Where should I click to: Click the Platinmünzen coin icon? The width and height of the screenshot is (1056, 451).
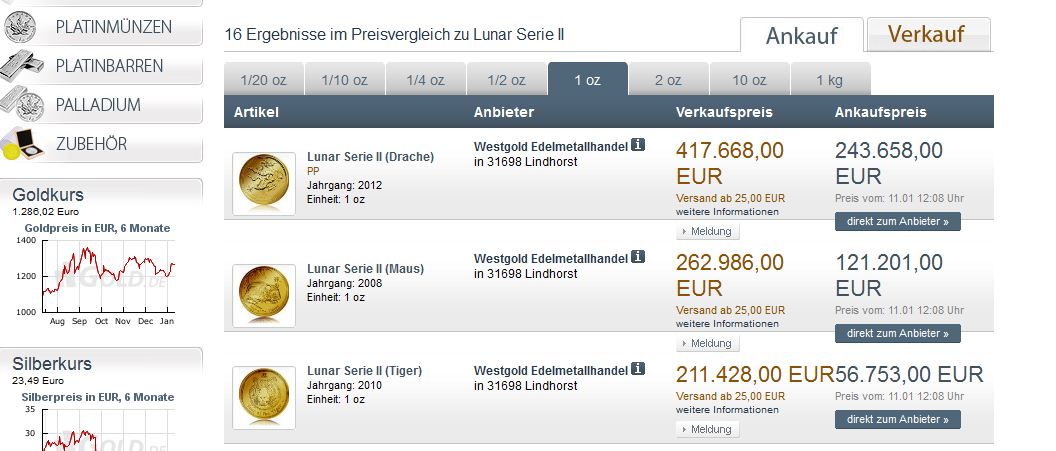(x=21, y=27)
